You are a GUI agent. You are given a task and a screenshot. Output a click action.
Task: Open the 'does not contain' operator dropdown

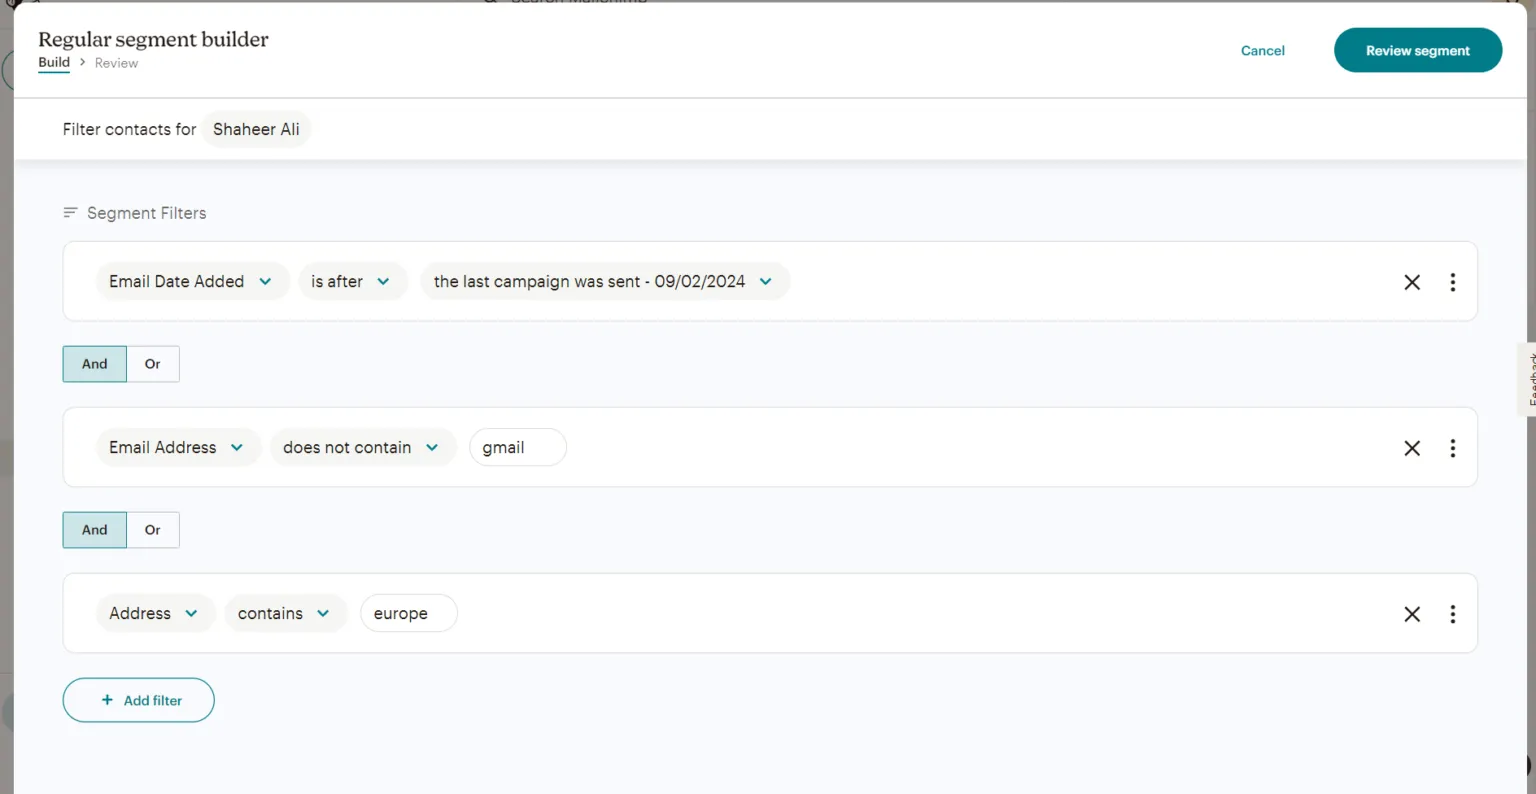[x=362, y=447]
